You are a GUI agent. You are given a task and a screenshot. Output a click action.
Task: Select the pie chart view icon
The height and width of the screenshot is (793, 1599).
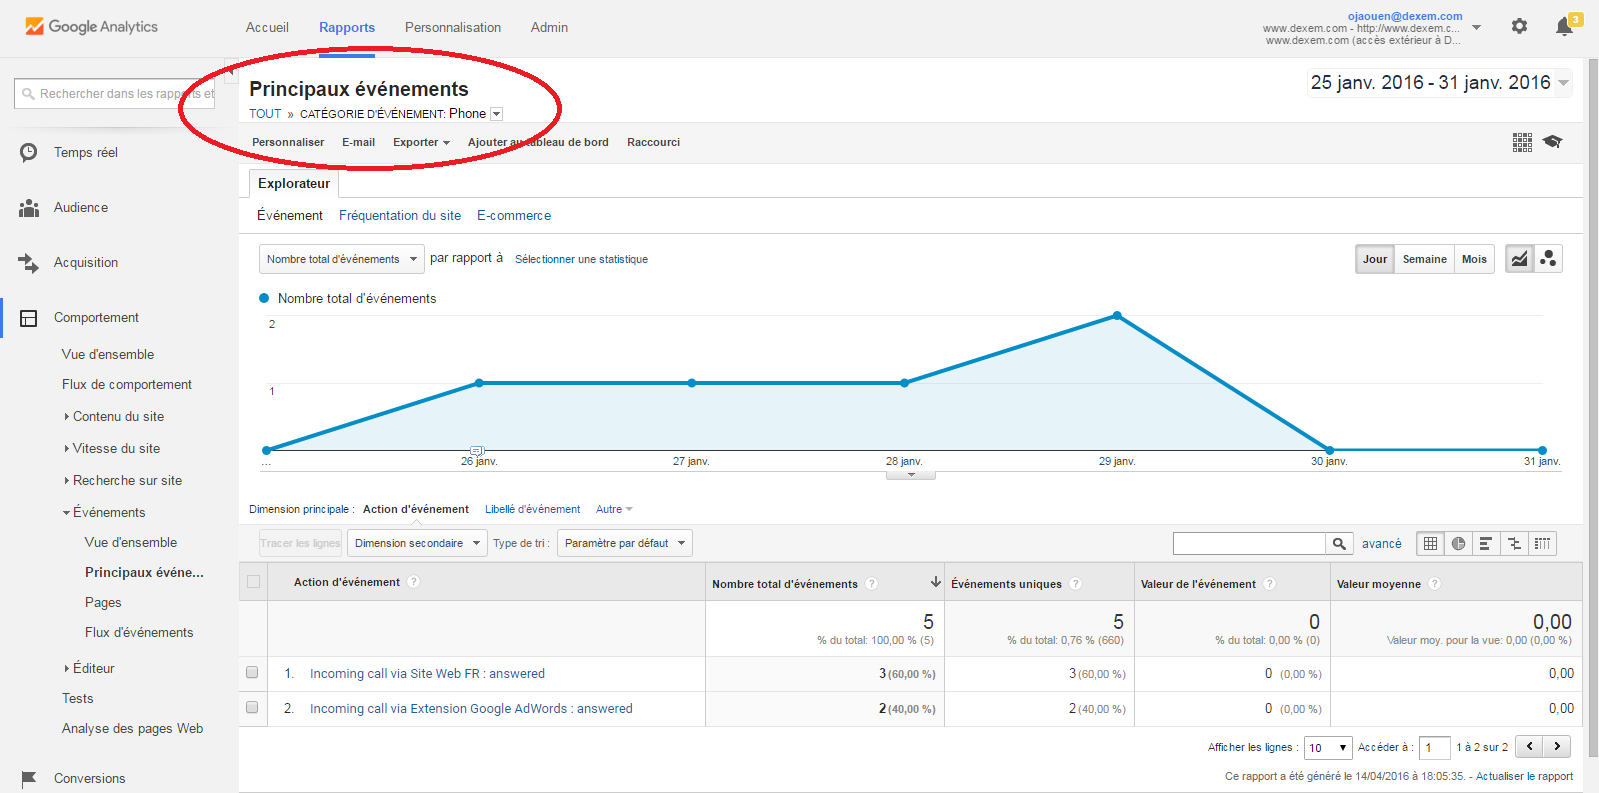[1459, 543]
